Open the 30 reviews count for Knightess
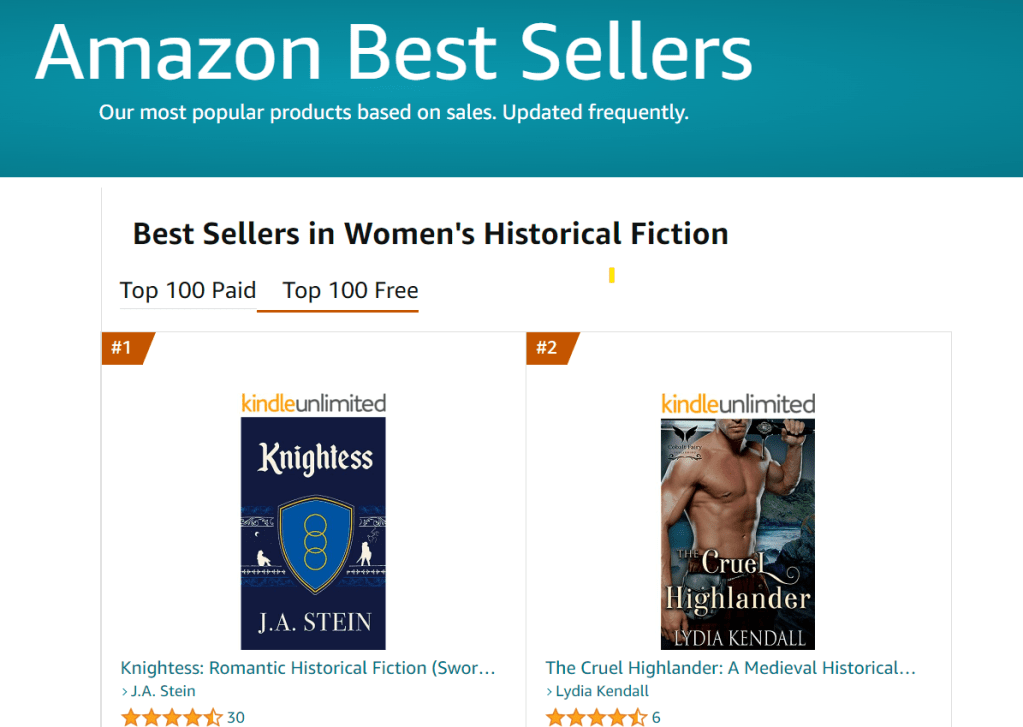Viewport: 1023px width, 727px height. point(236,717)
